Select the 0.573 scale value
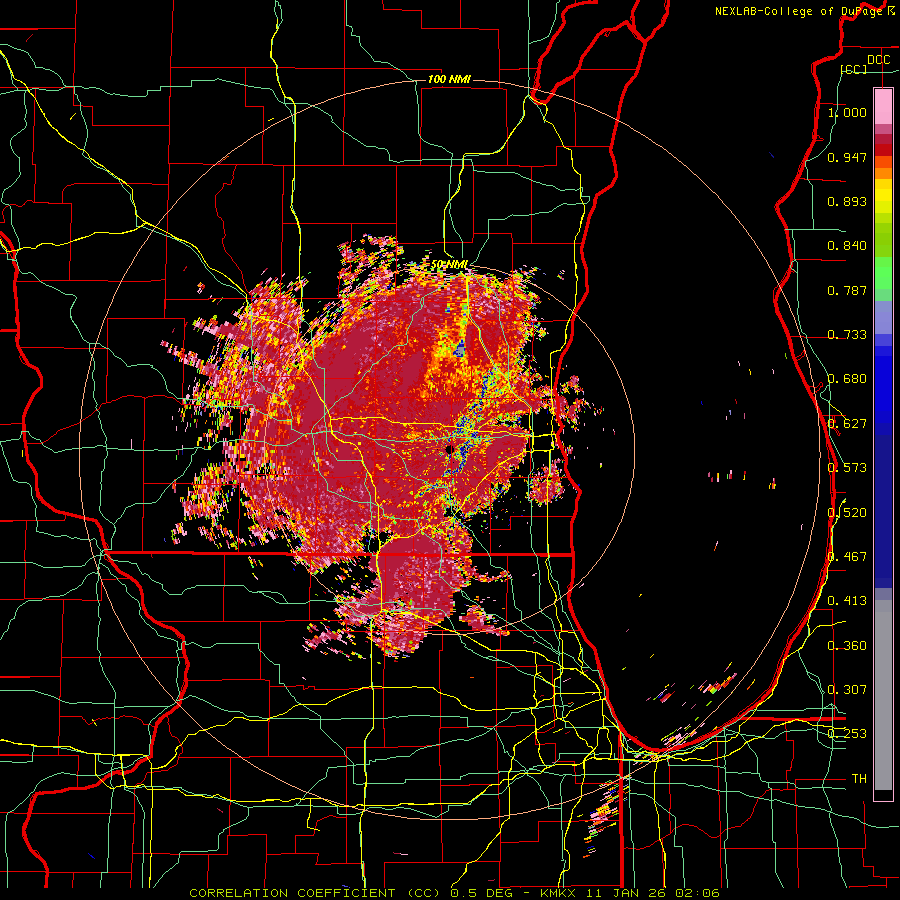This screenshot has height=900, width=900. coord(847,468)
